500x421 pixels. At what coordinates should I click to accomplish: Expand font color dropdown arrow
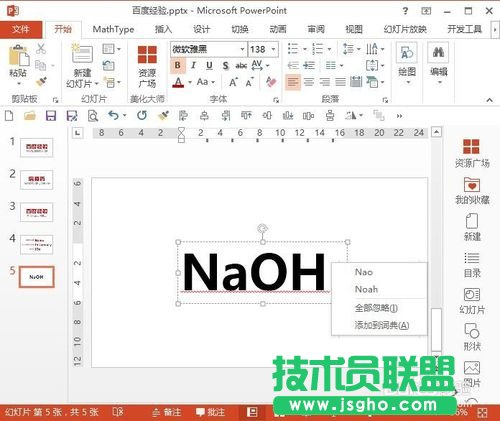tap(190, 82)
